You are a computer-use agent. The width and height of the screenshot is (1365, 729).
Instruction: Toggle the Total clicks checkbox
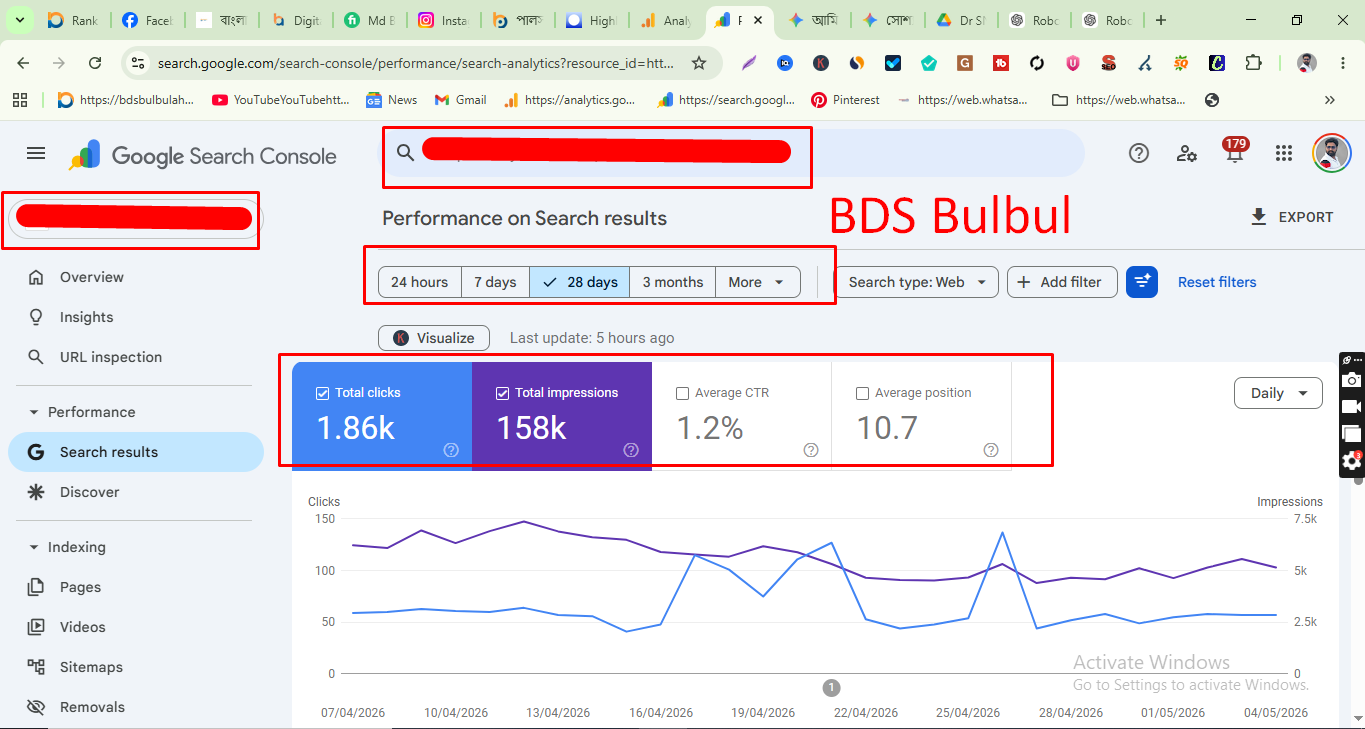322,393
